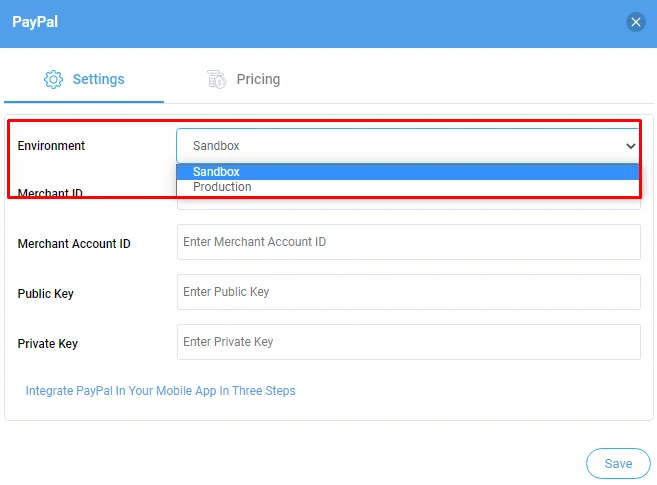Screen dimensions: 657x485
Task: Click the partially hidden Merchant ID input box
Action: [x=409, y=203]
